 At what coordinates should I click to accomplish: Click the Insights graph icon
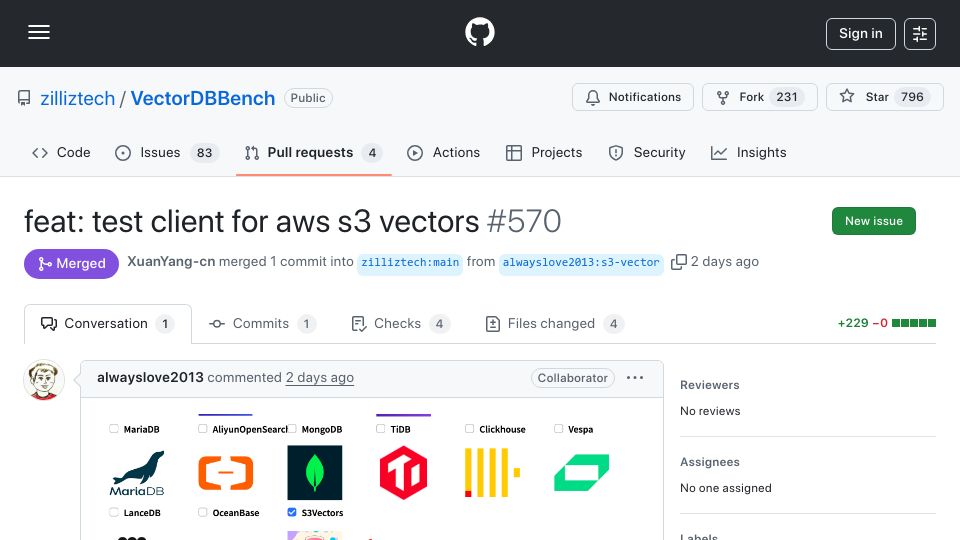coord(719,153)
